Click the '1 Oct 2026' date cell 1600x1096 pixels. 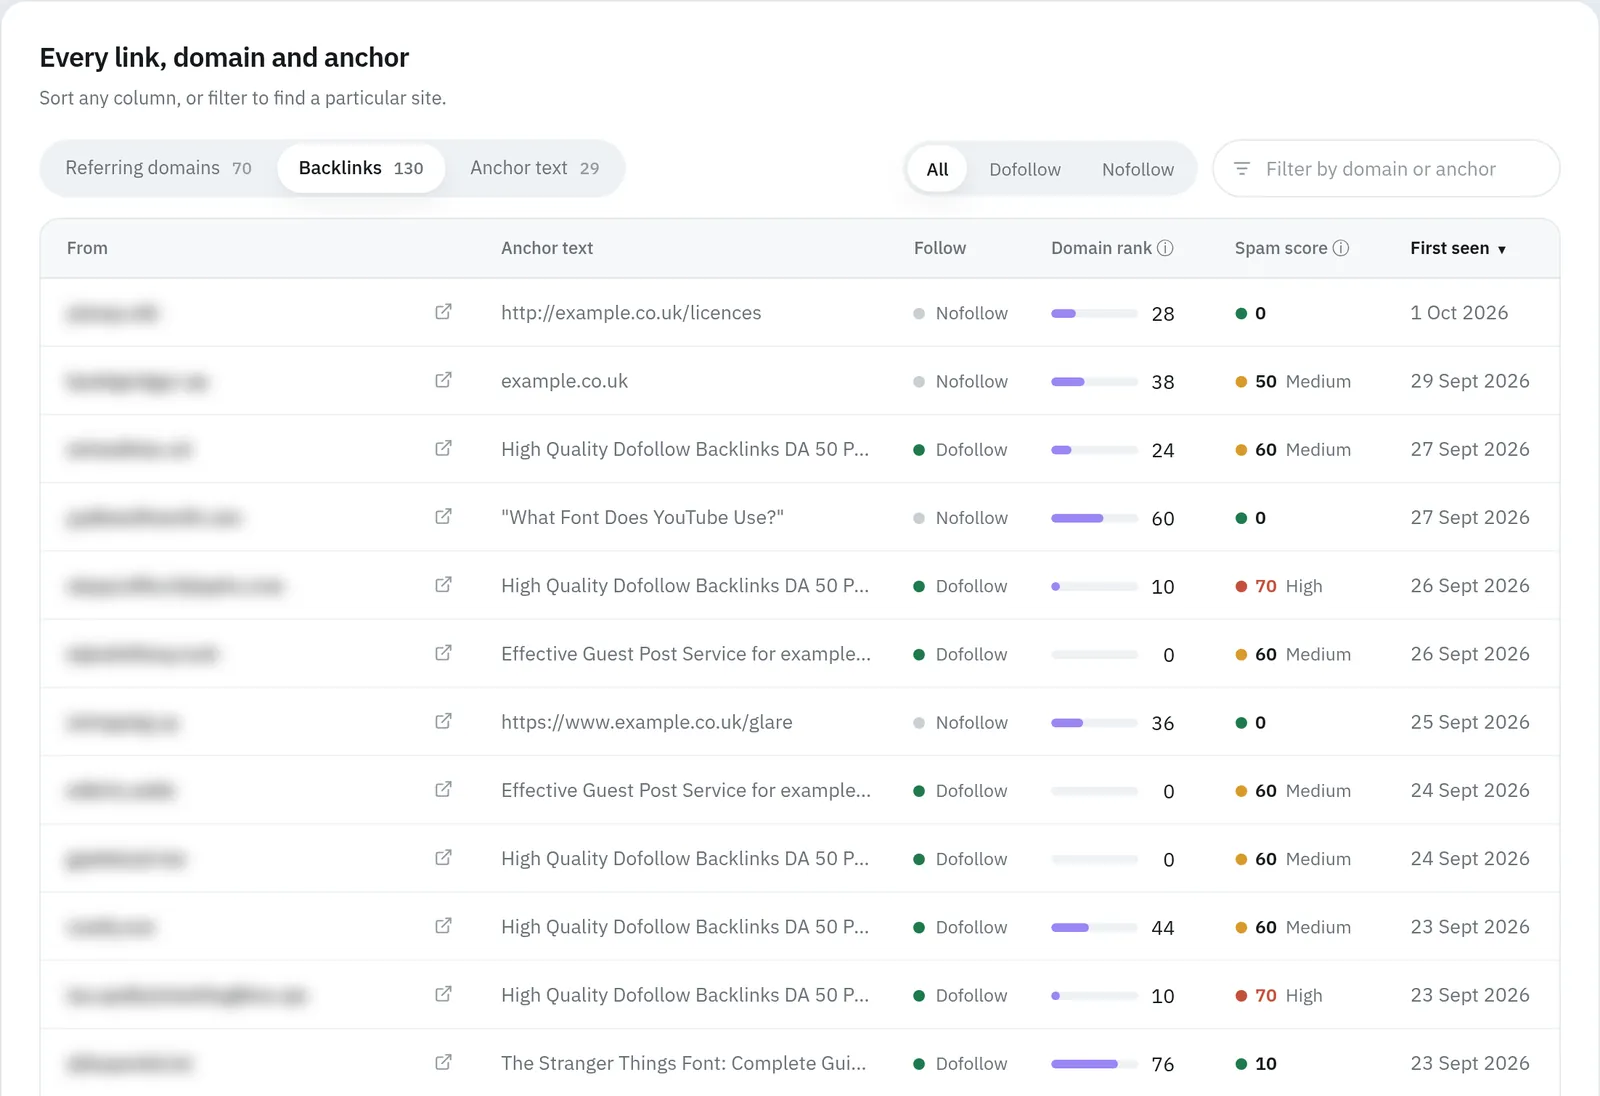pos(1459,313)
